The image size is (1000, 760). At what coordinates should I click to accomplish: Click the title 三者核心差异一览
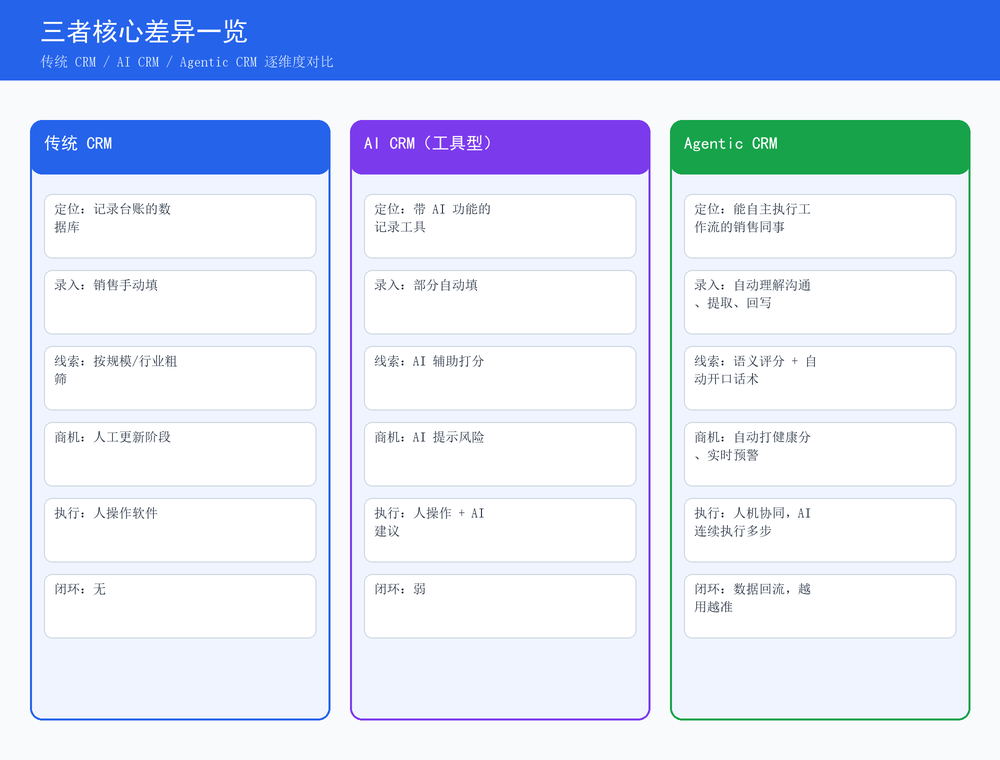coord(144,31)
